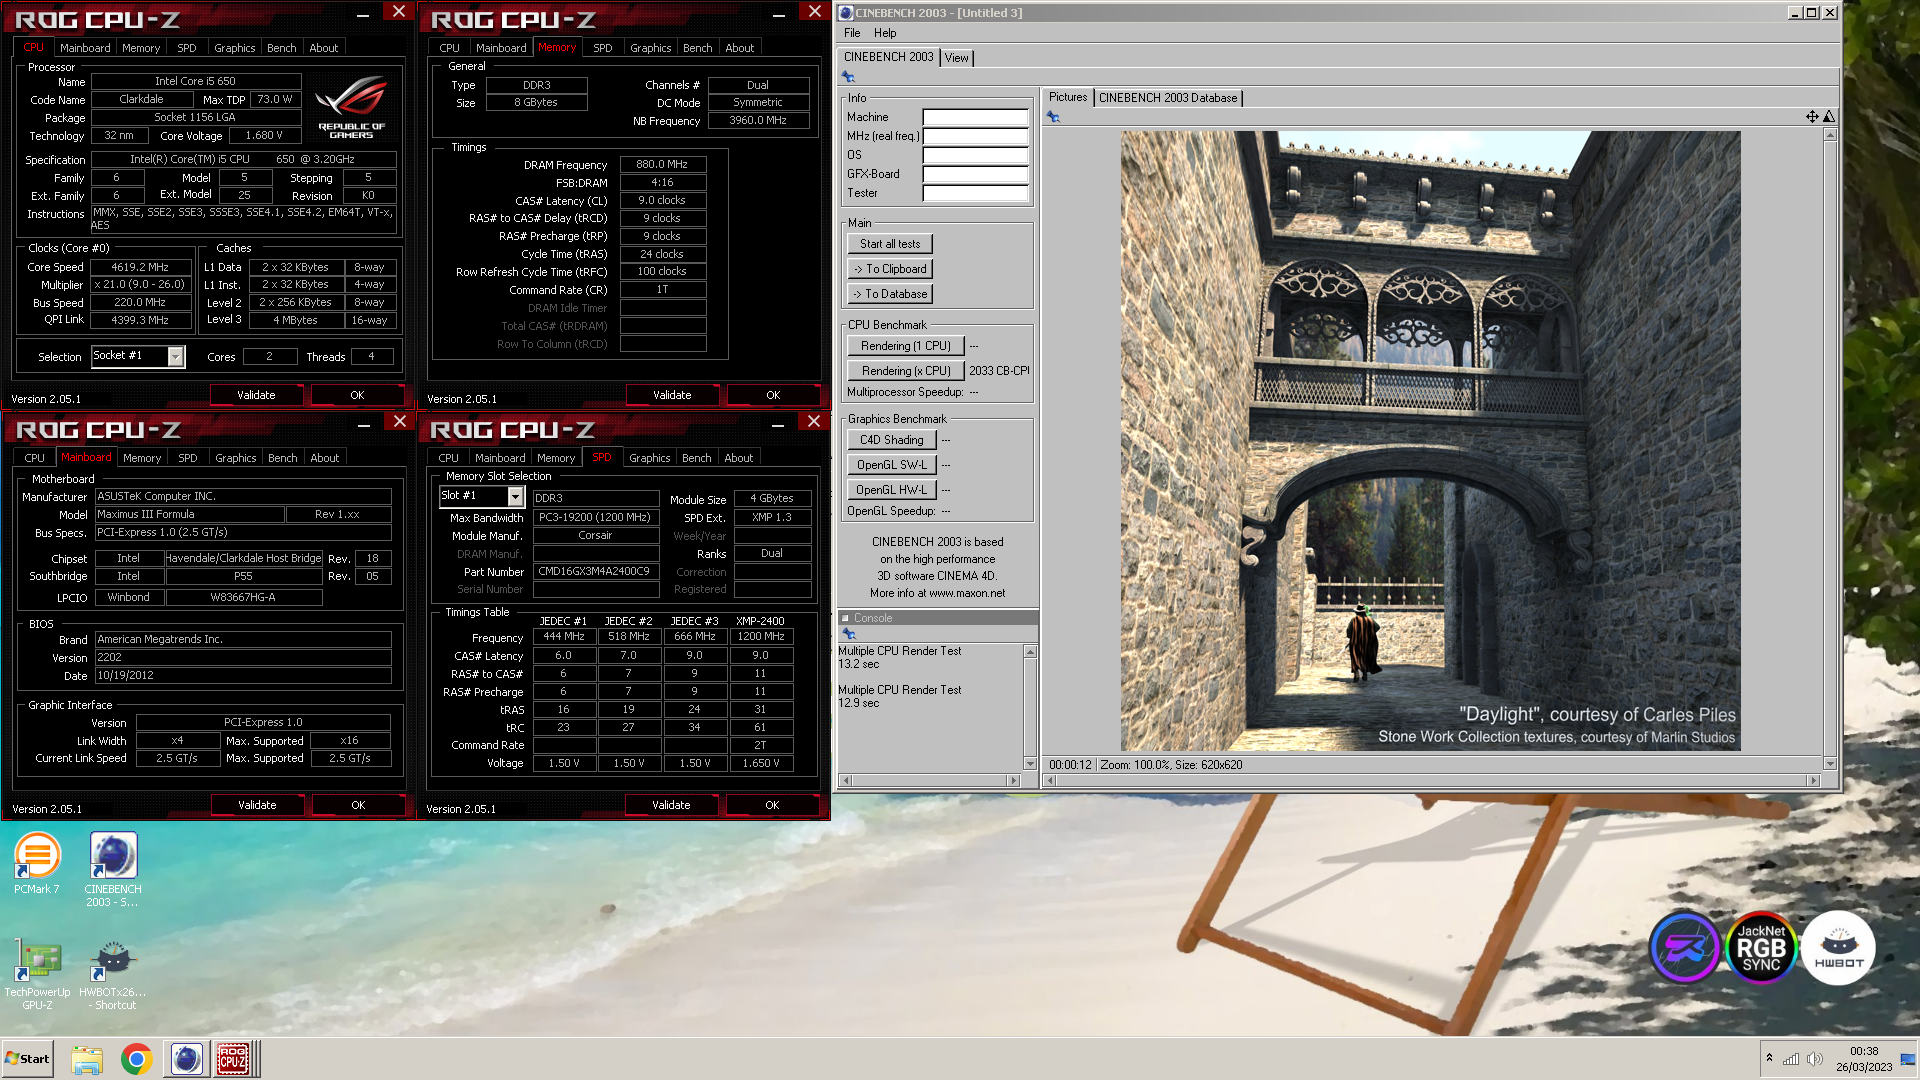Select Pictures tab in CINEBENCH
This screenshot has height=1080, width=1920.
tap(1067, 97)
